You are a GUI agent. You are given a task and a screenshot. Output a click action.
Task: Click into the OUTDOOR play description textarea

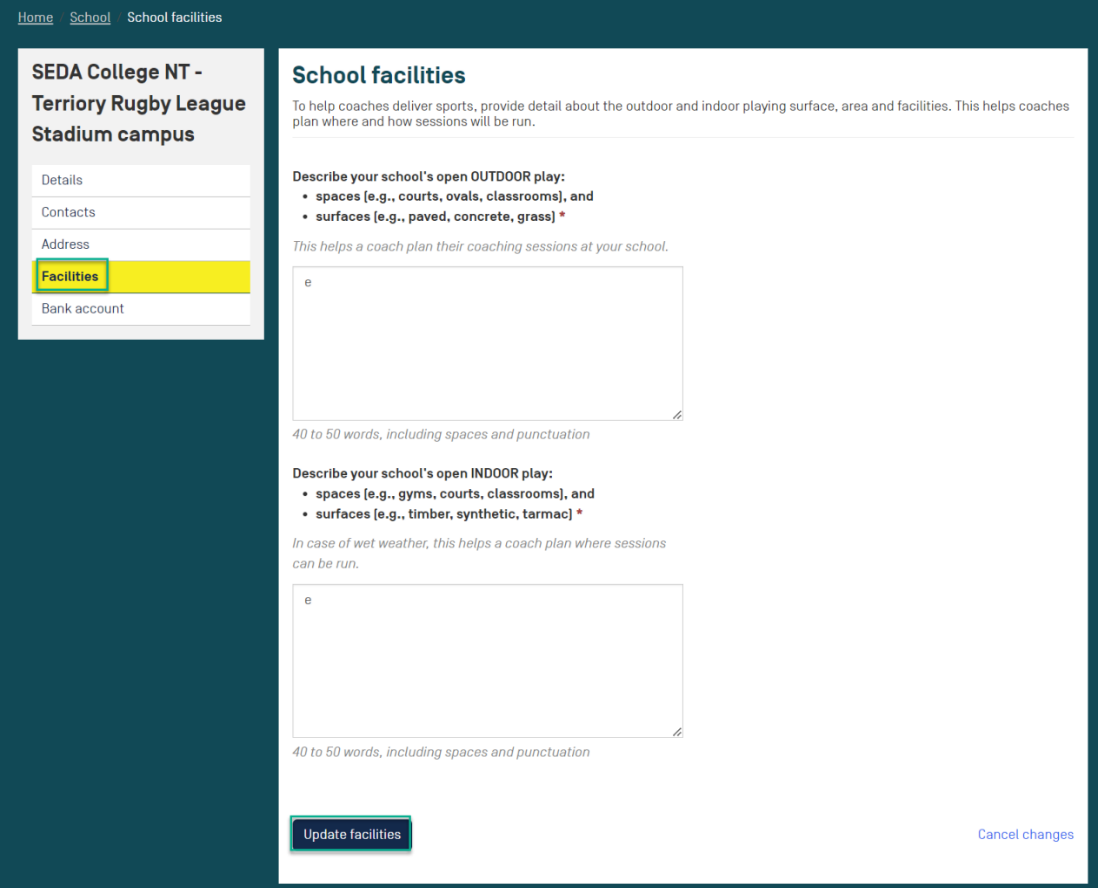point(487,343)
